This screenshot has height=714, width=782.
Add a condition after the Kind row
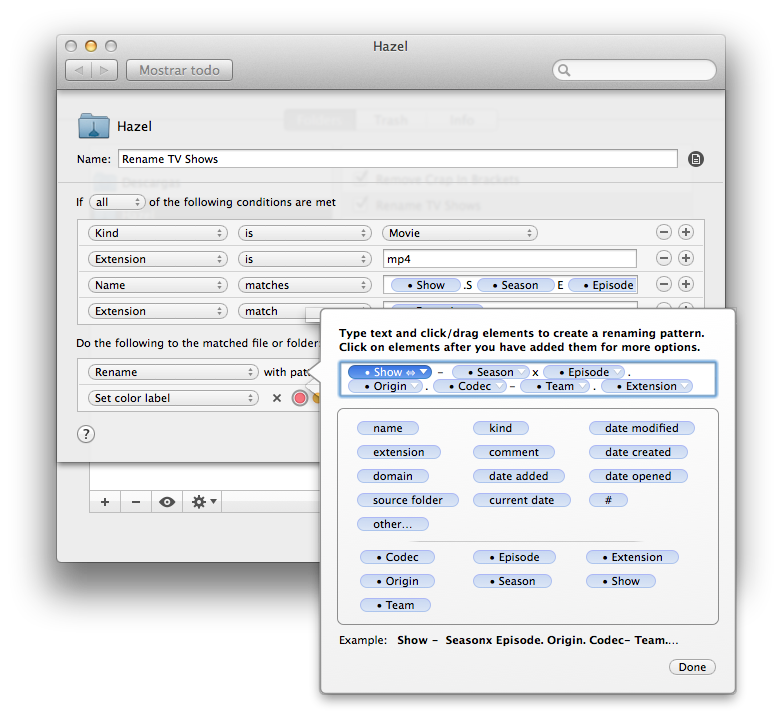686,232
